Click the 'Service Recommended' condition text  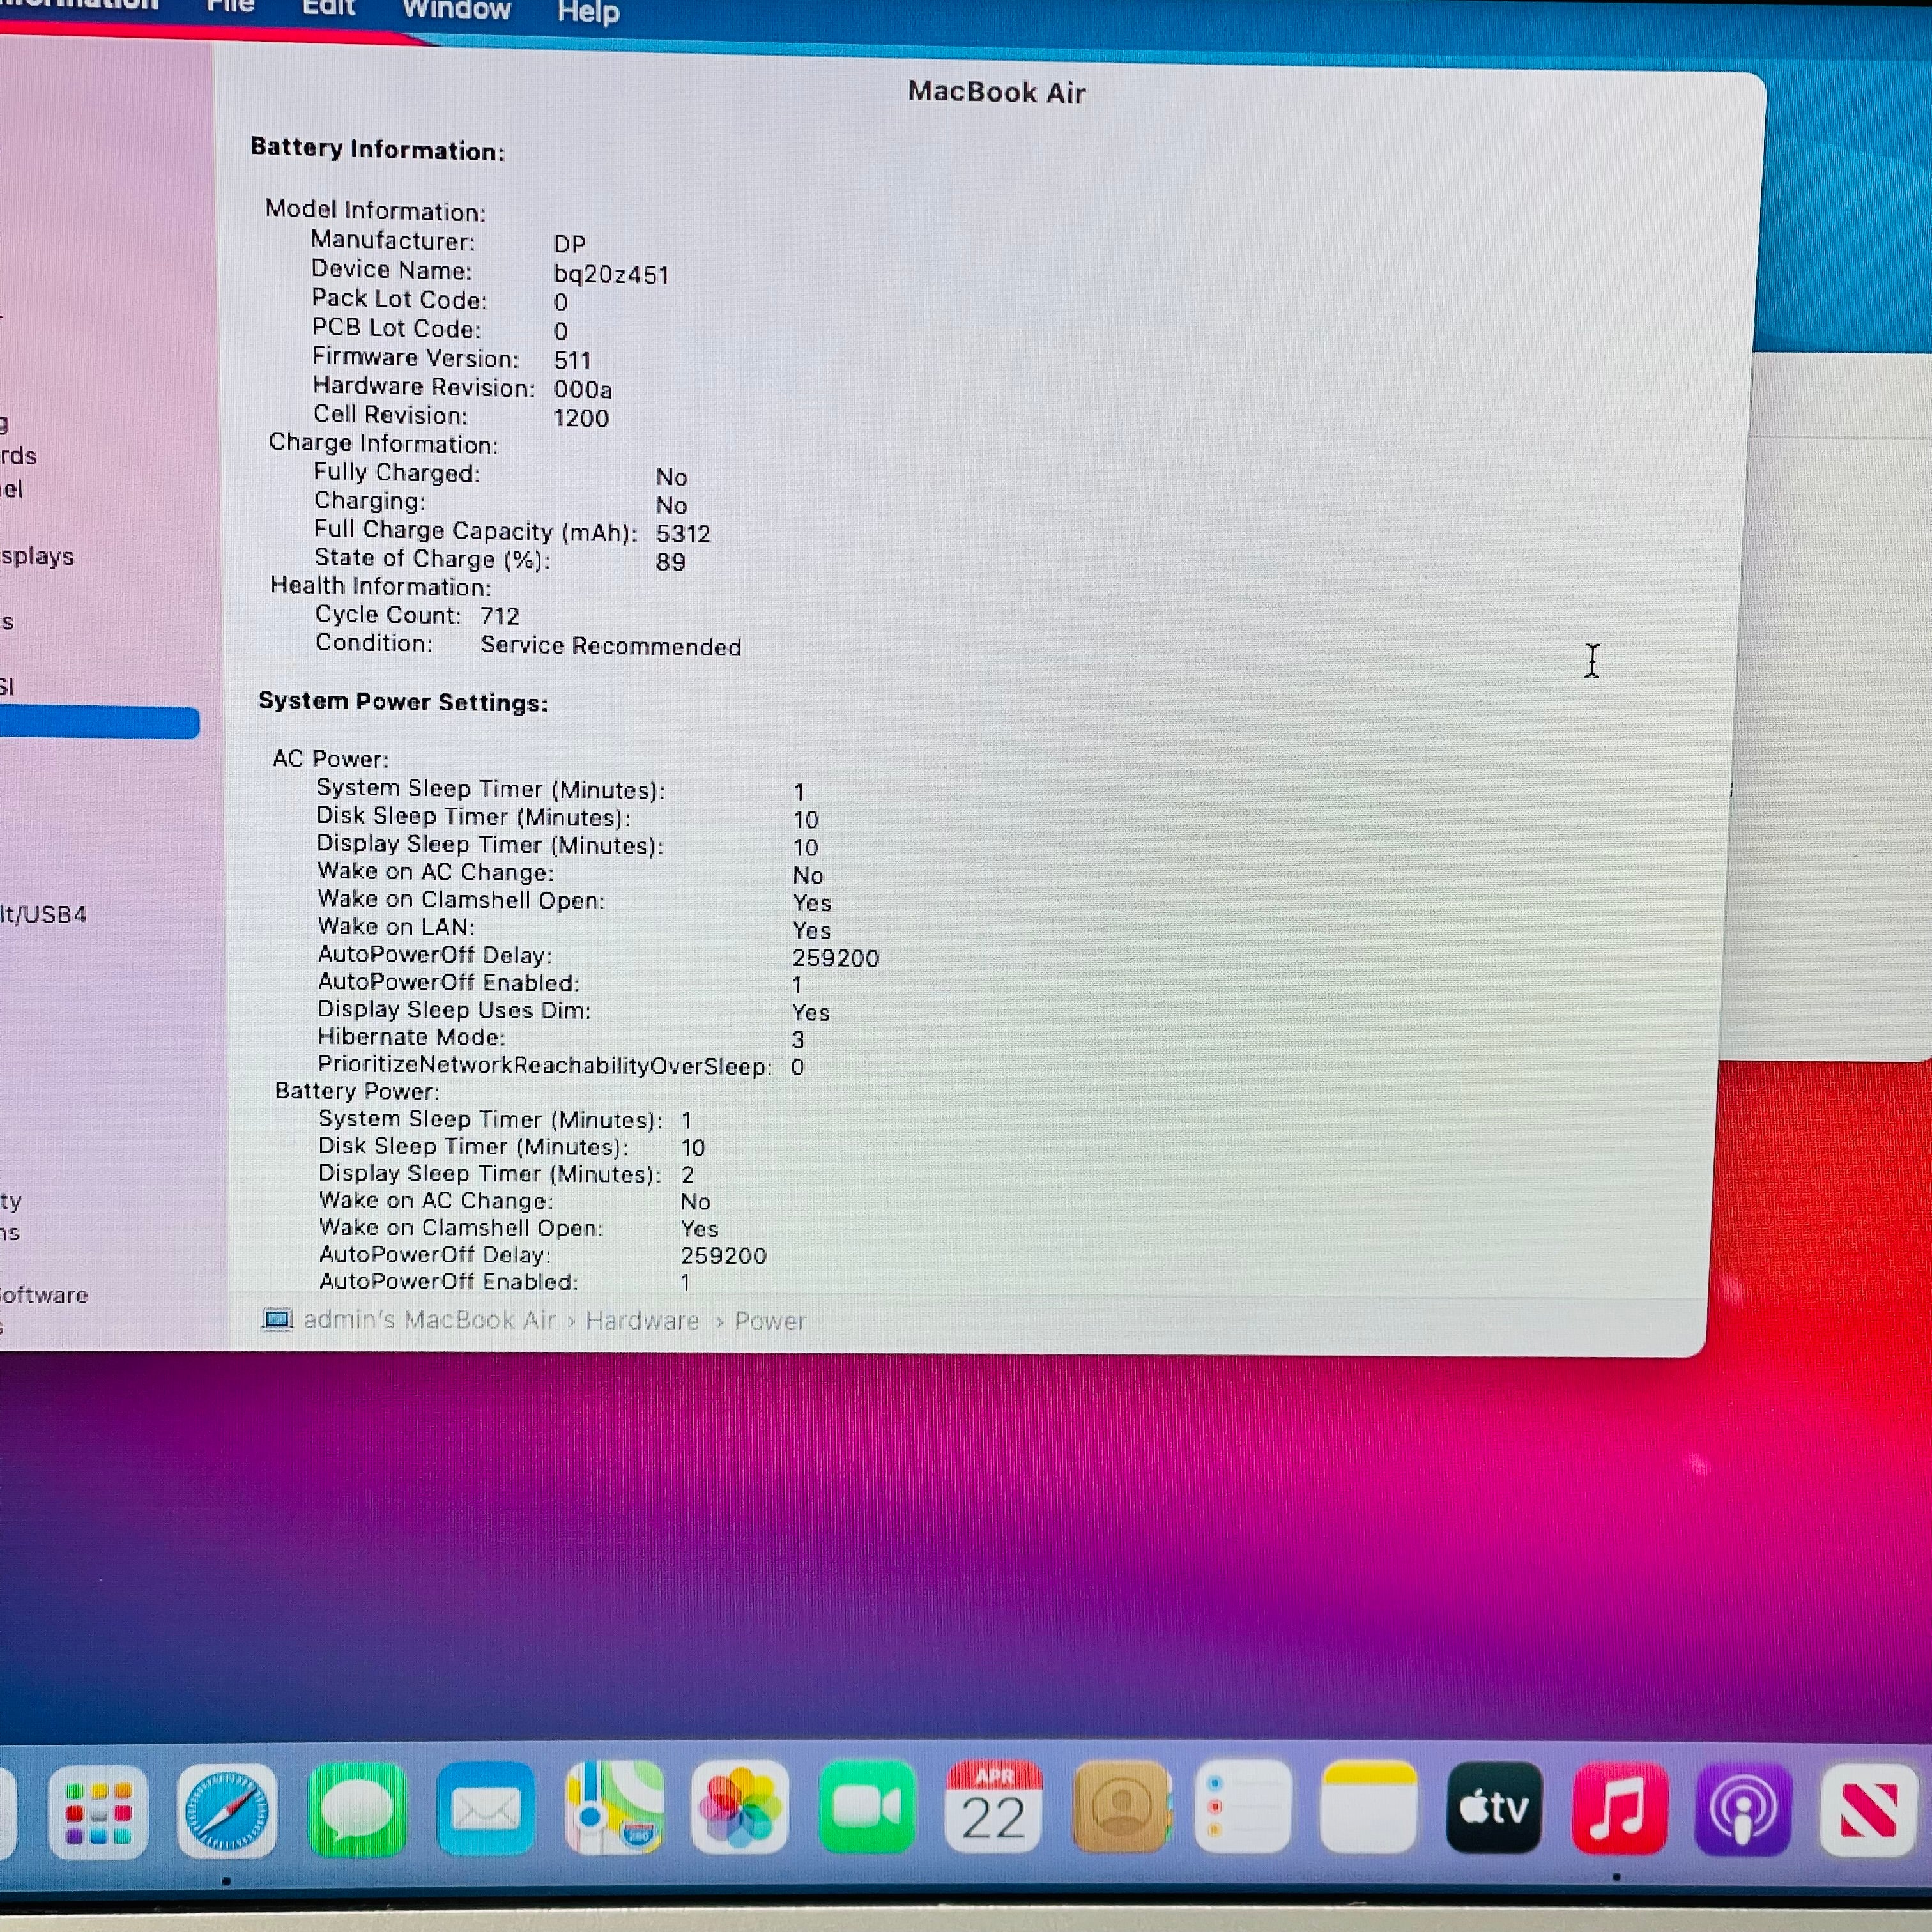[x=610, y=646]
